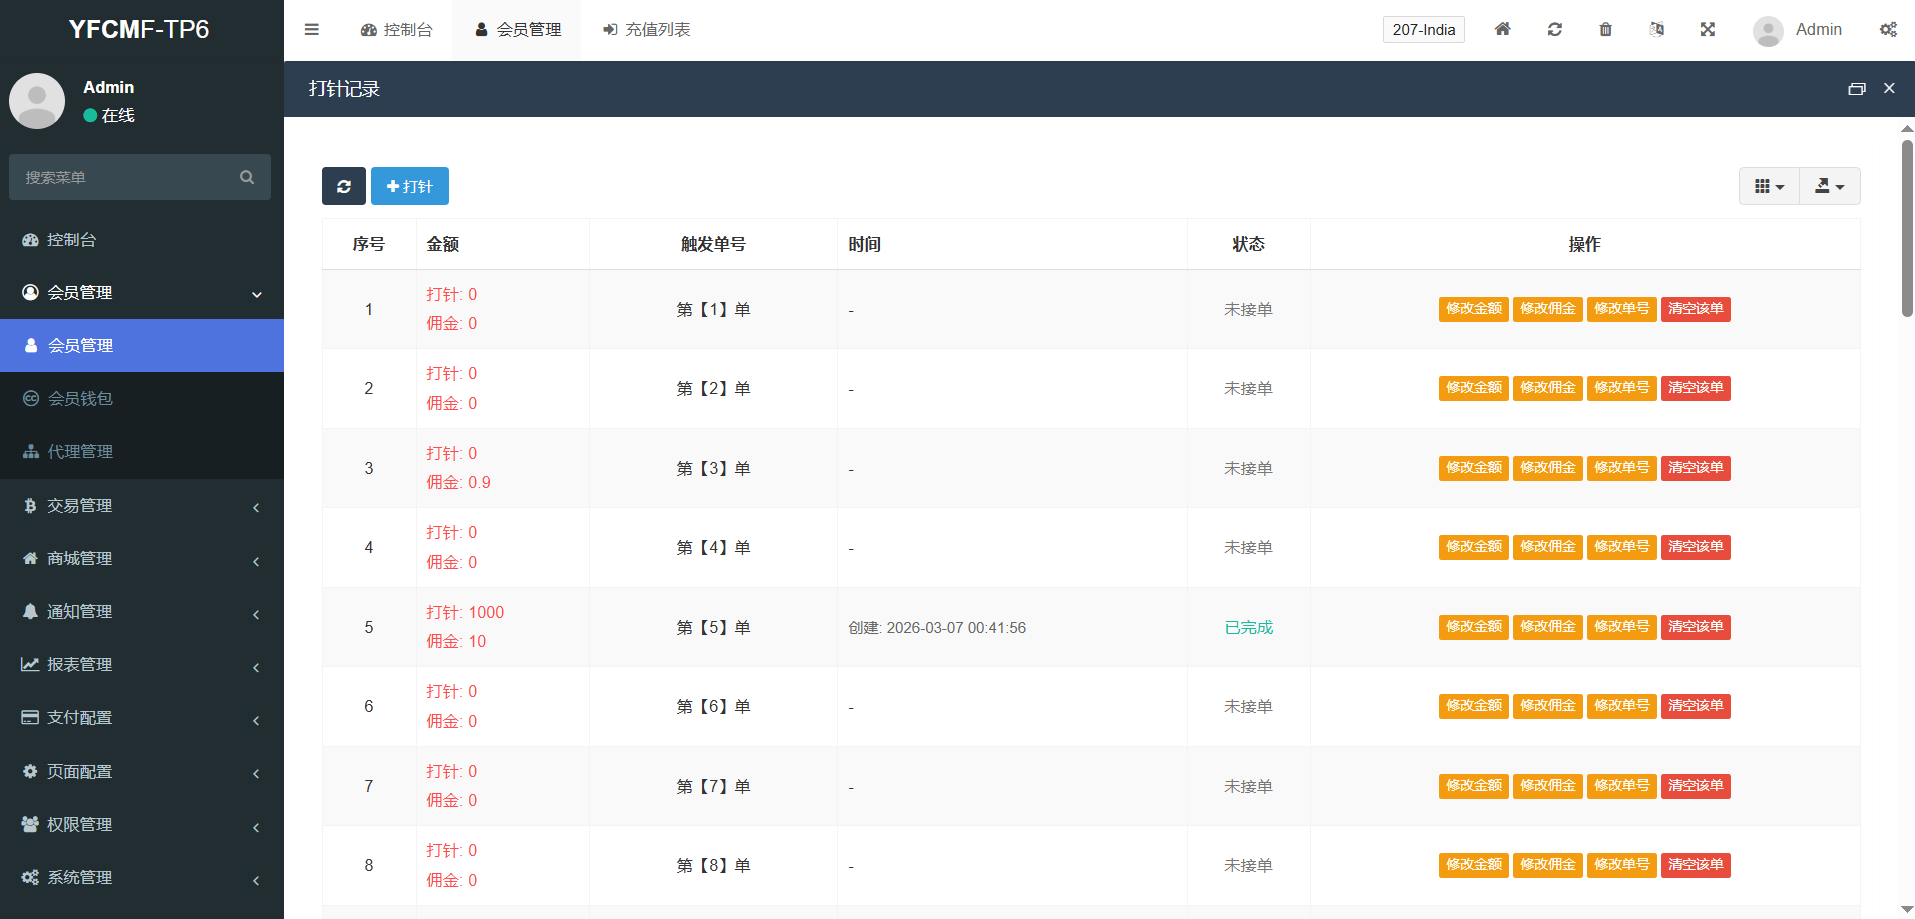Click 修改金额 for row 5
Screen dimensions: 1915x919
click(x=1473, y=627)
